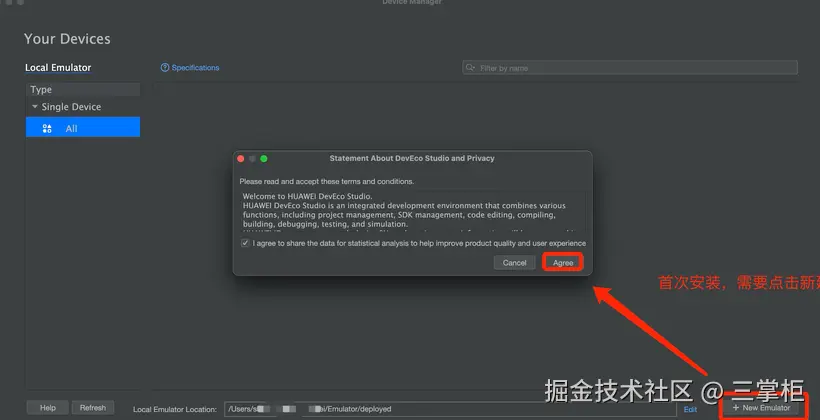Screen dimensions: 820x420
Task: Click the 'Please read and accept these terms' text
Action: (326, 181)
